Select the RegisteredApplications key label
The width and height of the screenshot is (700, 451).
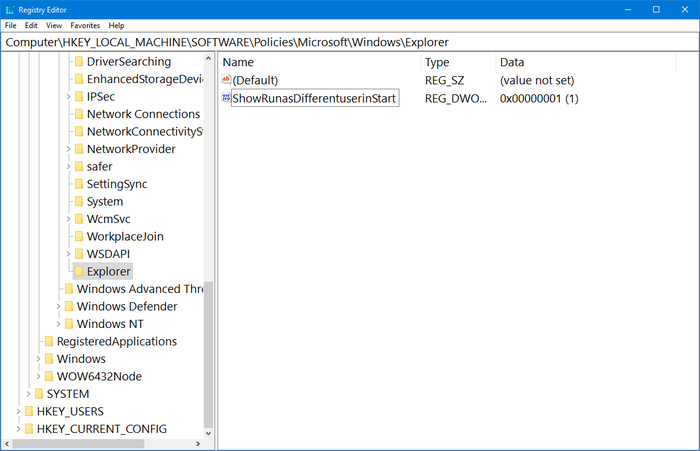pyautogui.click(x=117, y=341)
